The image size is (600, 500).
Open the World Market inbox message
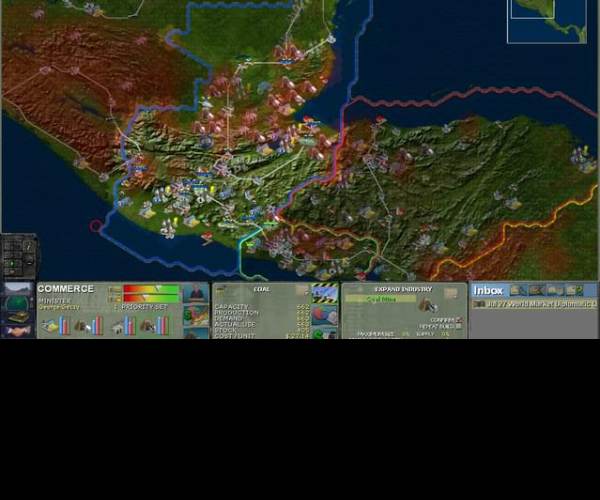535,304
